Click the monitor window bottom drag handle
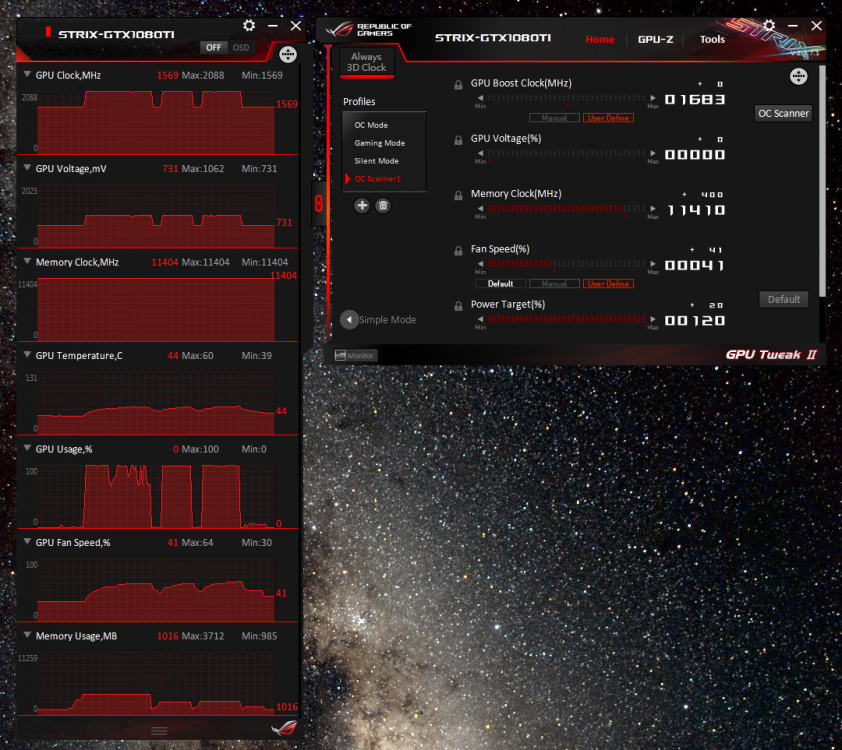This screenshot has width=842, height=750. (x=159, y=731)
